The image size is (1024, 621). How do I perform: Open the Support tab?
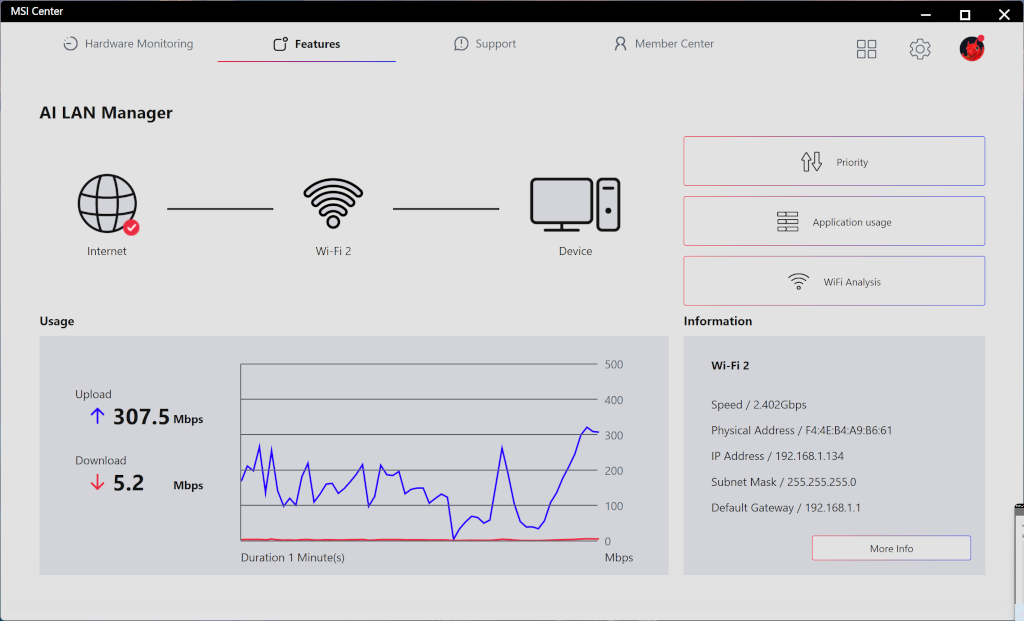point(485,44)
